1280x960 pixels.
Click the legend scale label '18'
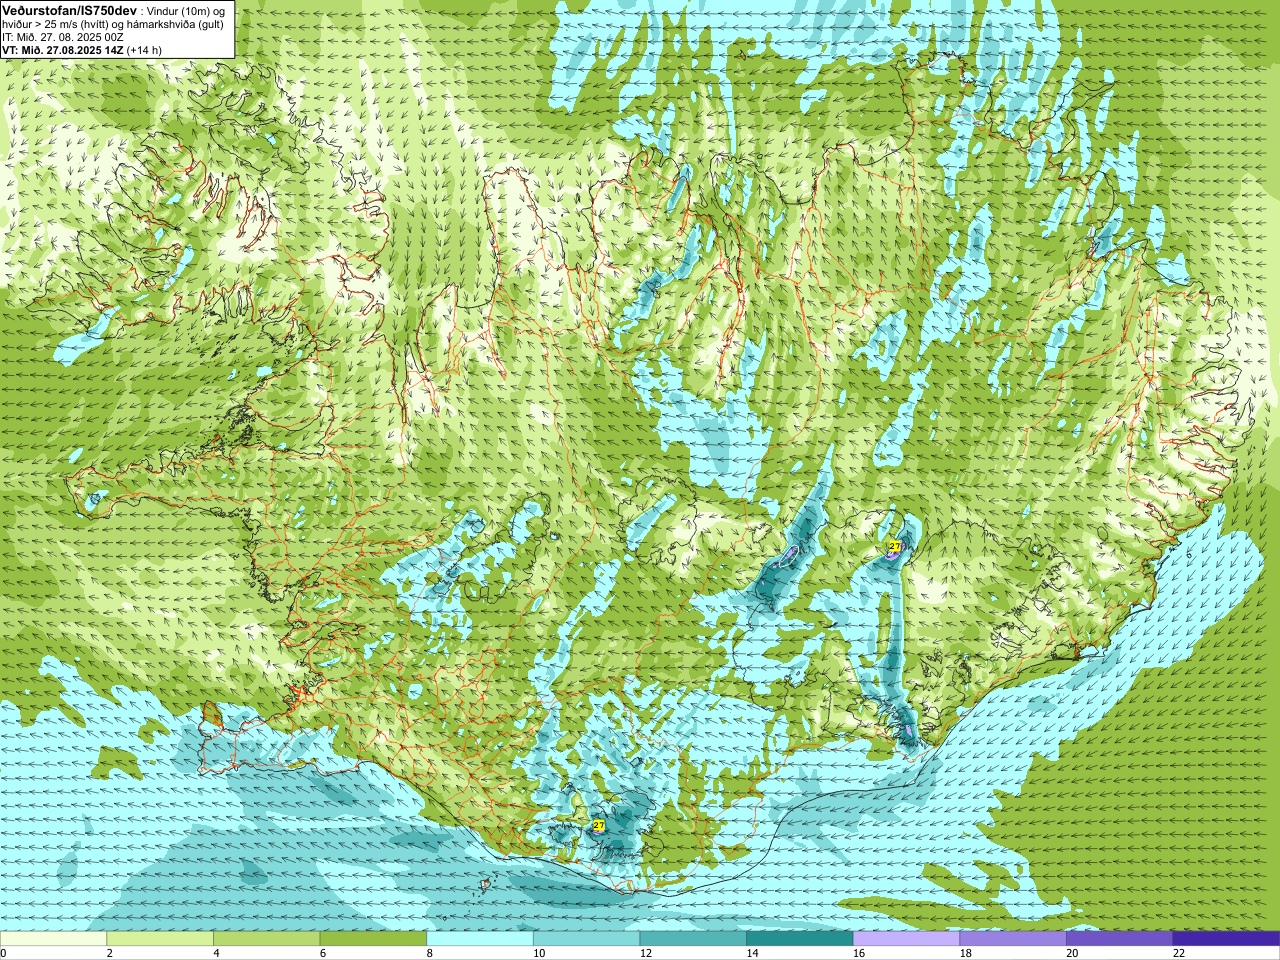coord(965,954)
